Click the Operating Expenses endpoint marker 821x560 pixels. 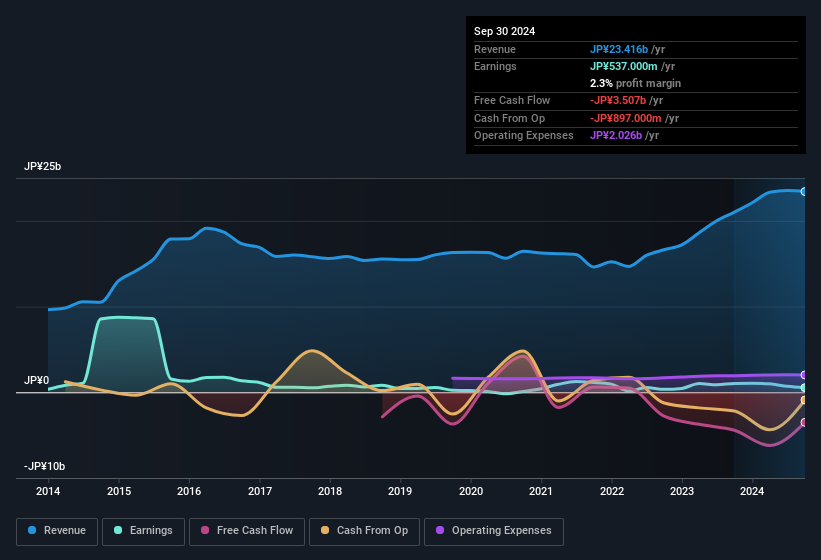click(x=804, y=375)
